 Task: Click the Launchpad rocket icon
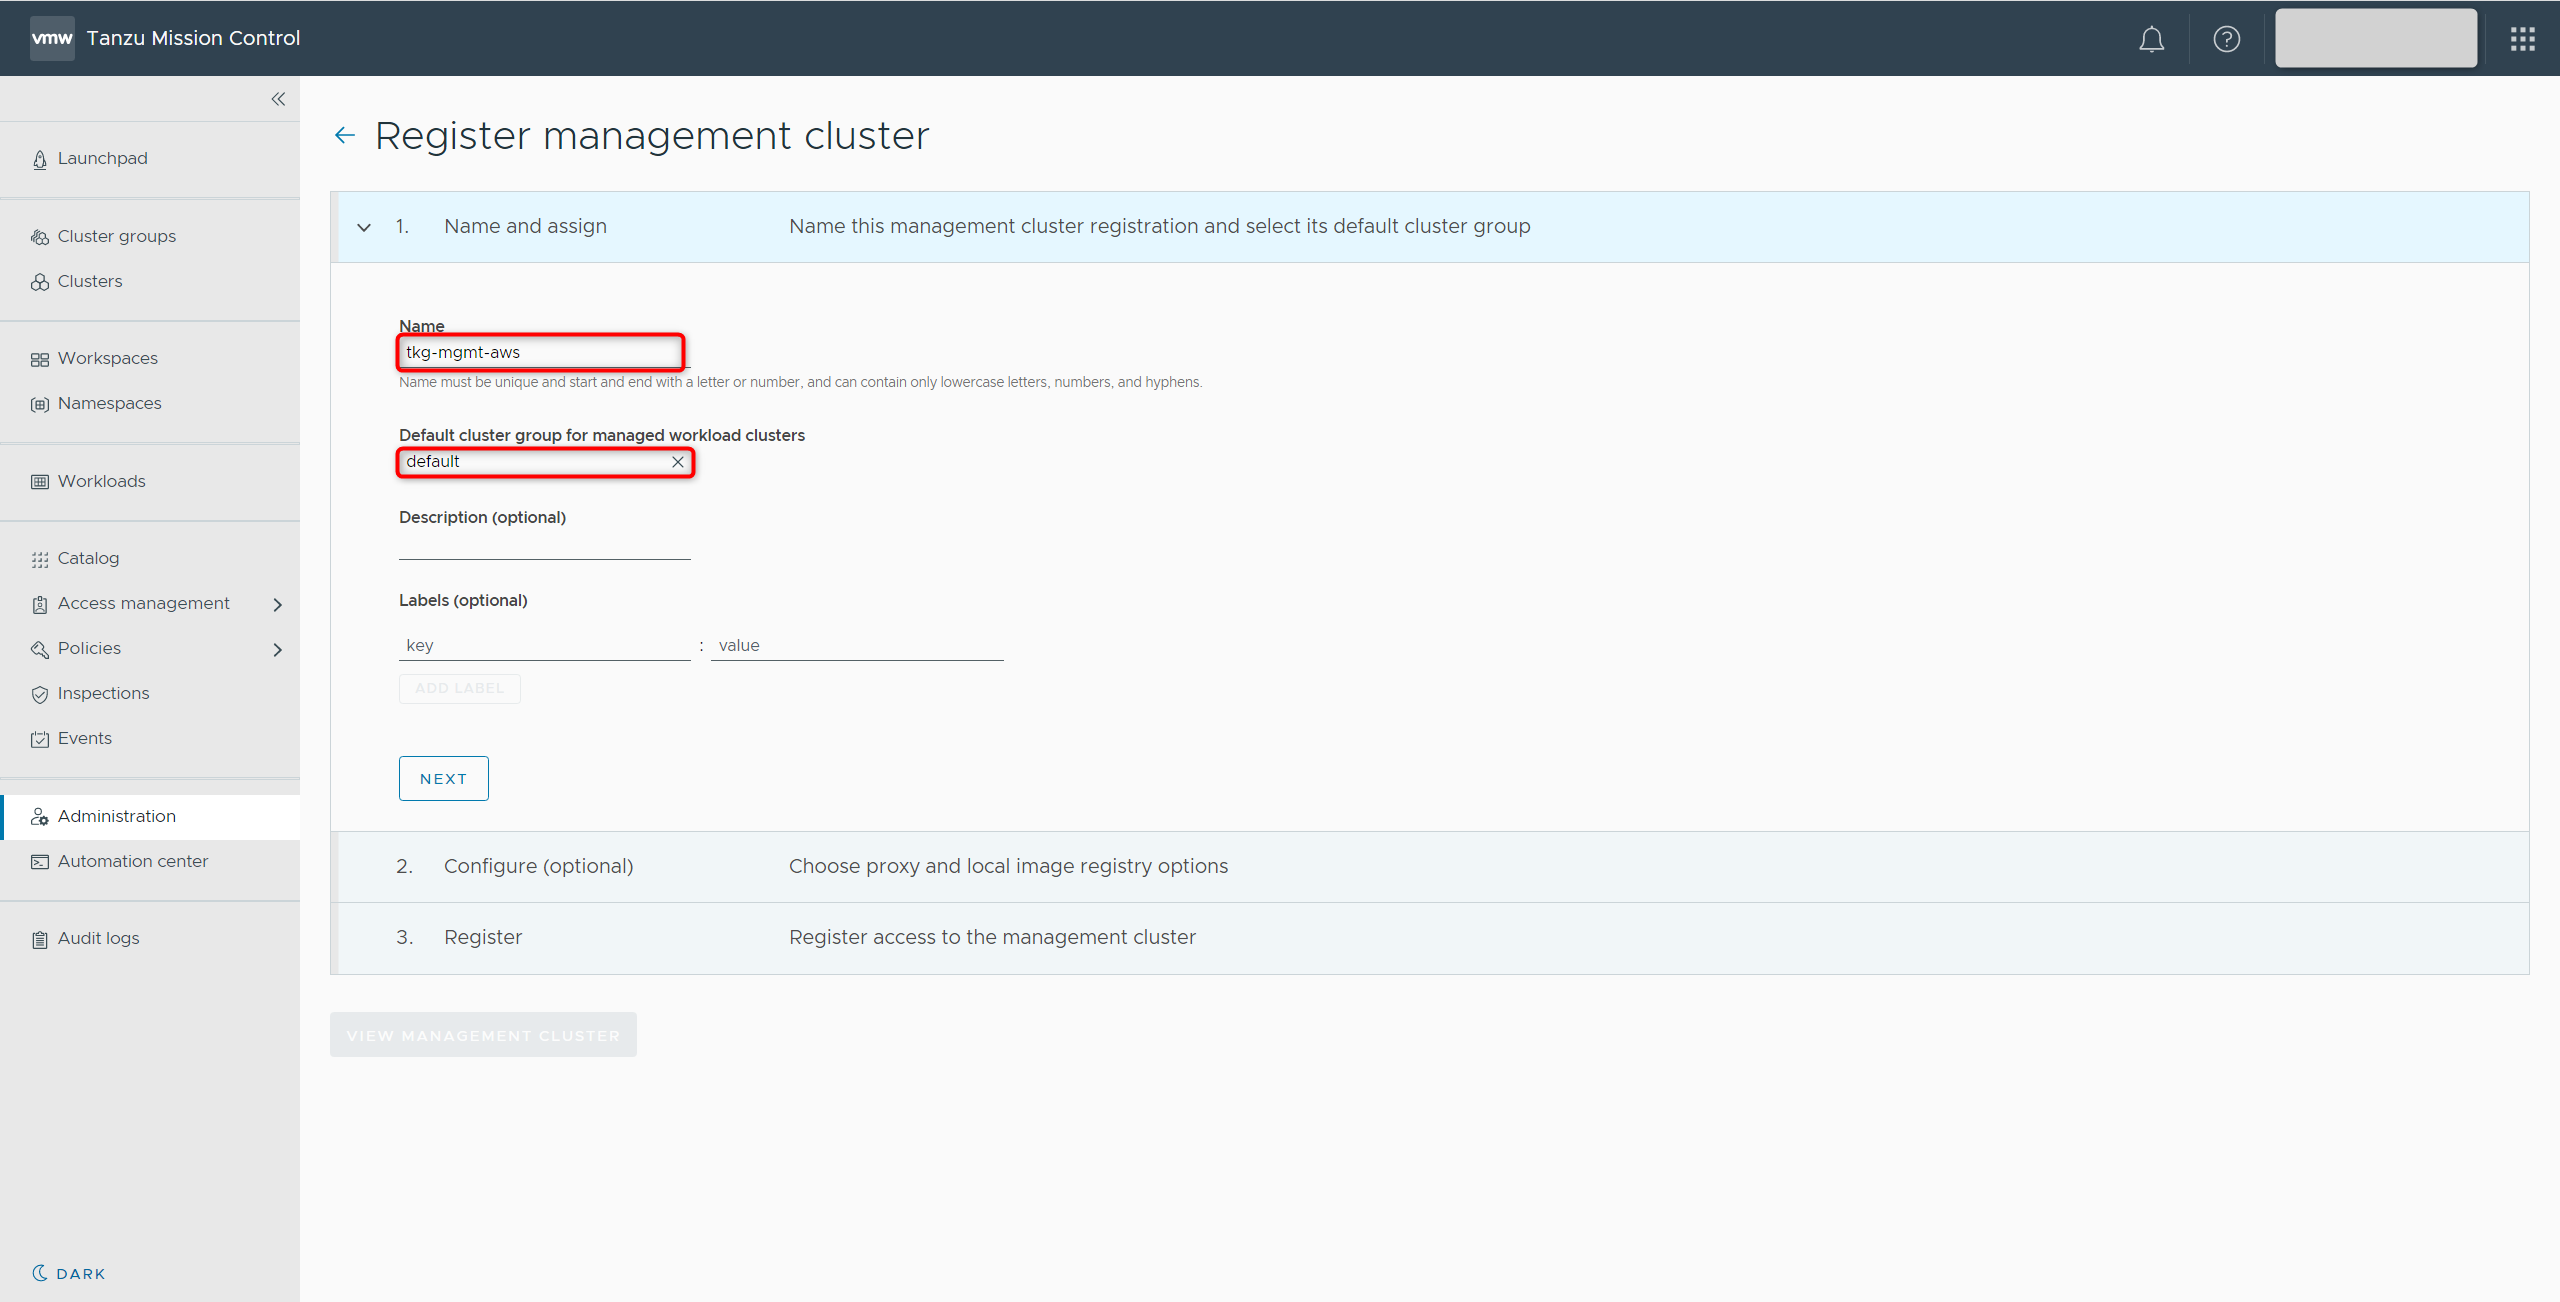[x=40, y=160]
